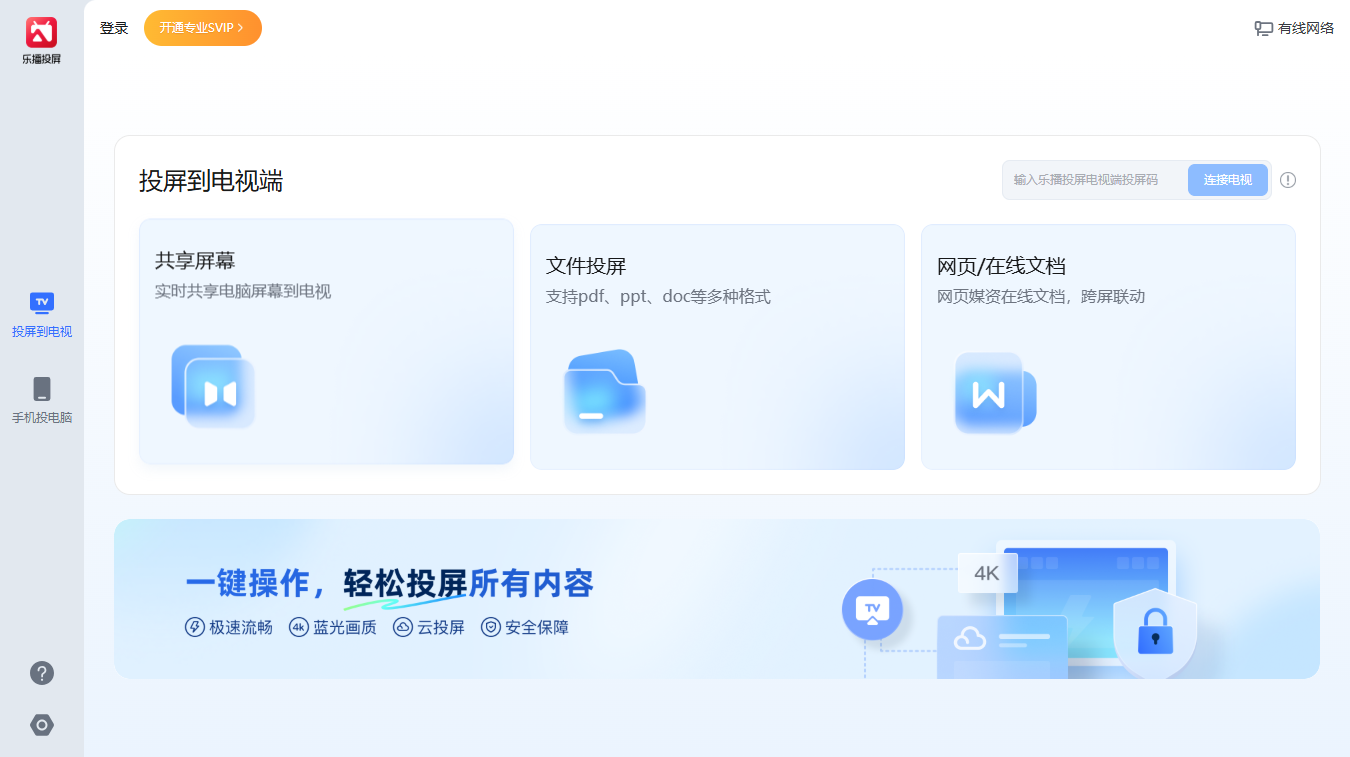Open the 投屏到电视 sidebar tab
The width and height of the screenshot is (1350, 757).
click(x=42, y=315)
